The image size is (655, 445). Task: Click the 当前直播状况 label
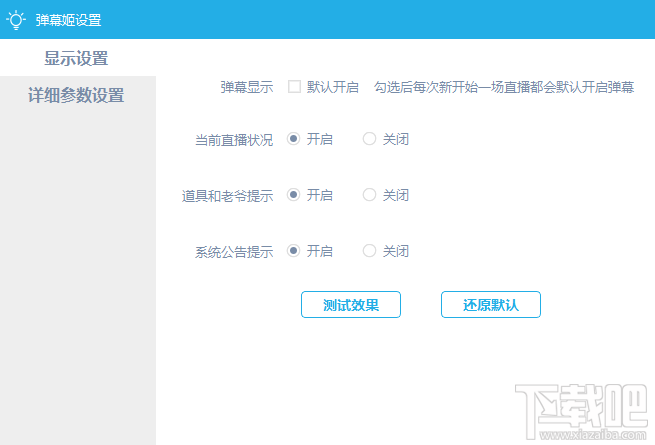234,140
